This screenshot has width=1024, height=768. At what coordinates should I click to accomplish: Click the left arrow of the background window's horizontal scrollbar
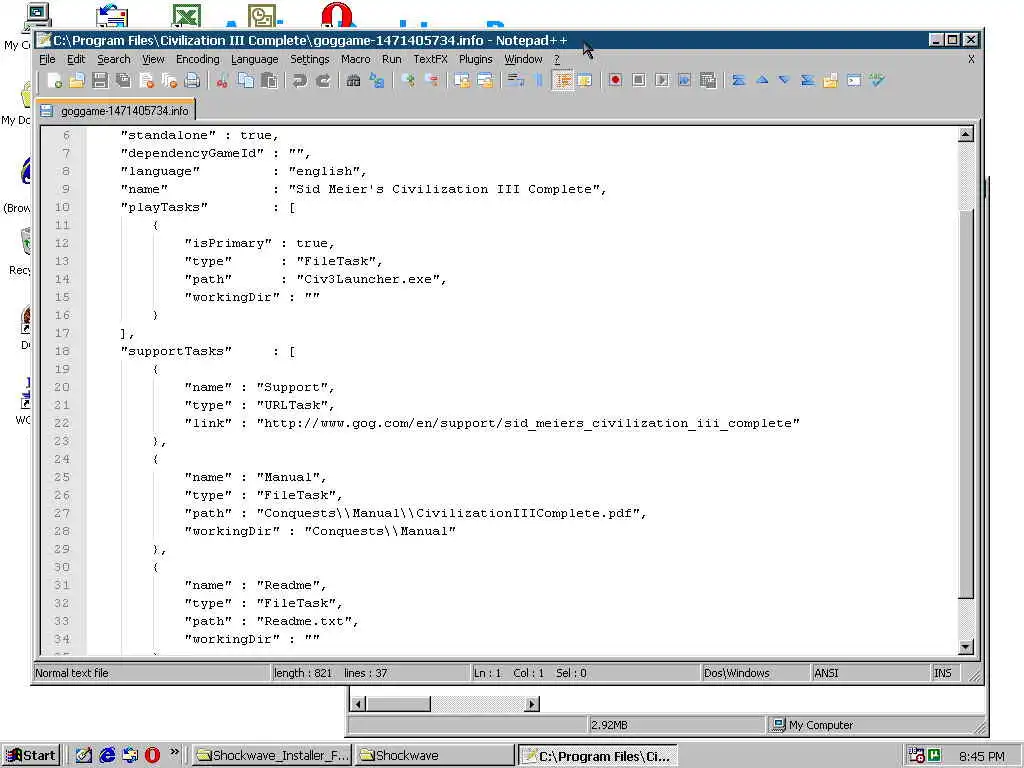pos(358,704)
